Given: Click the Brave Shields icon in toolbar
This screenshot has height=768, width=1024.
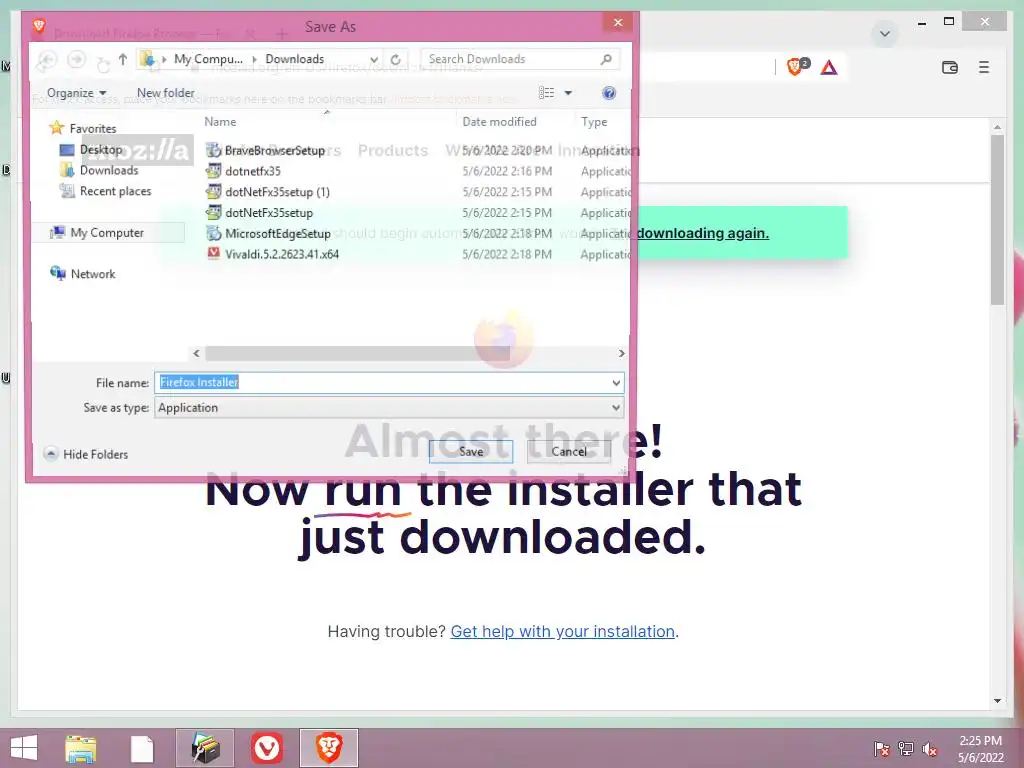Looking at the screenshot, I should pos(797,67).
